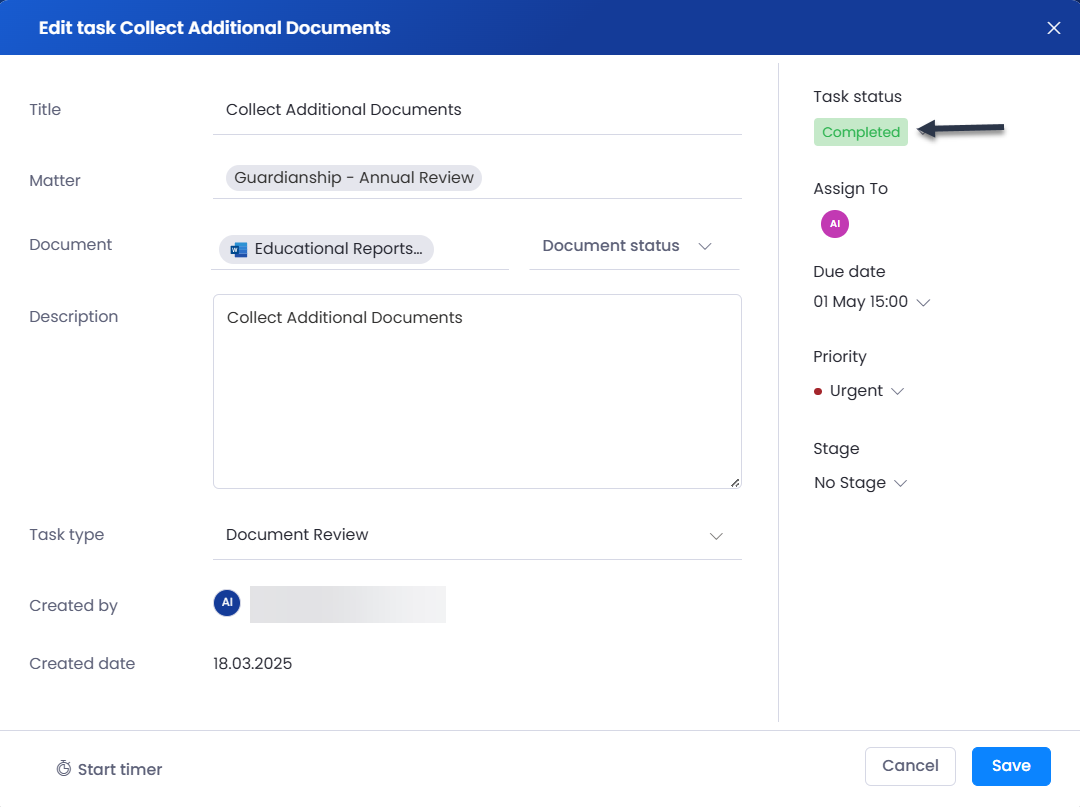
Task: Click the Task type field label
Action: coord(66,535)
